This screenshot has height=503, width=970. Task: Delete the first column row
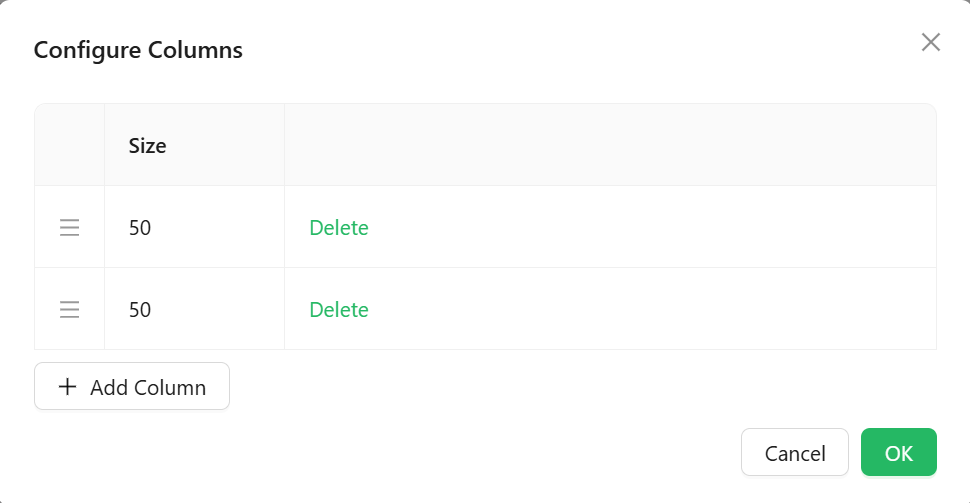pos(338,228)
